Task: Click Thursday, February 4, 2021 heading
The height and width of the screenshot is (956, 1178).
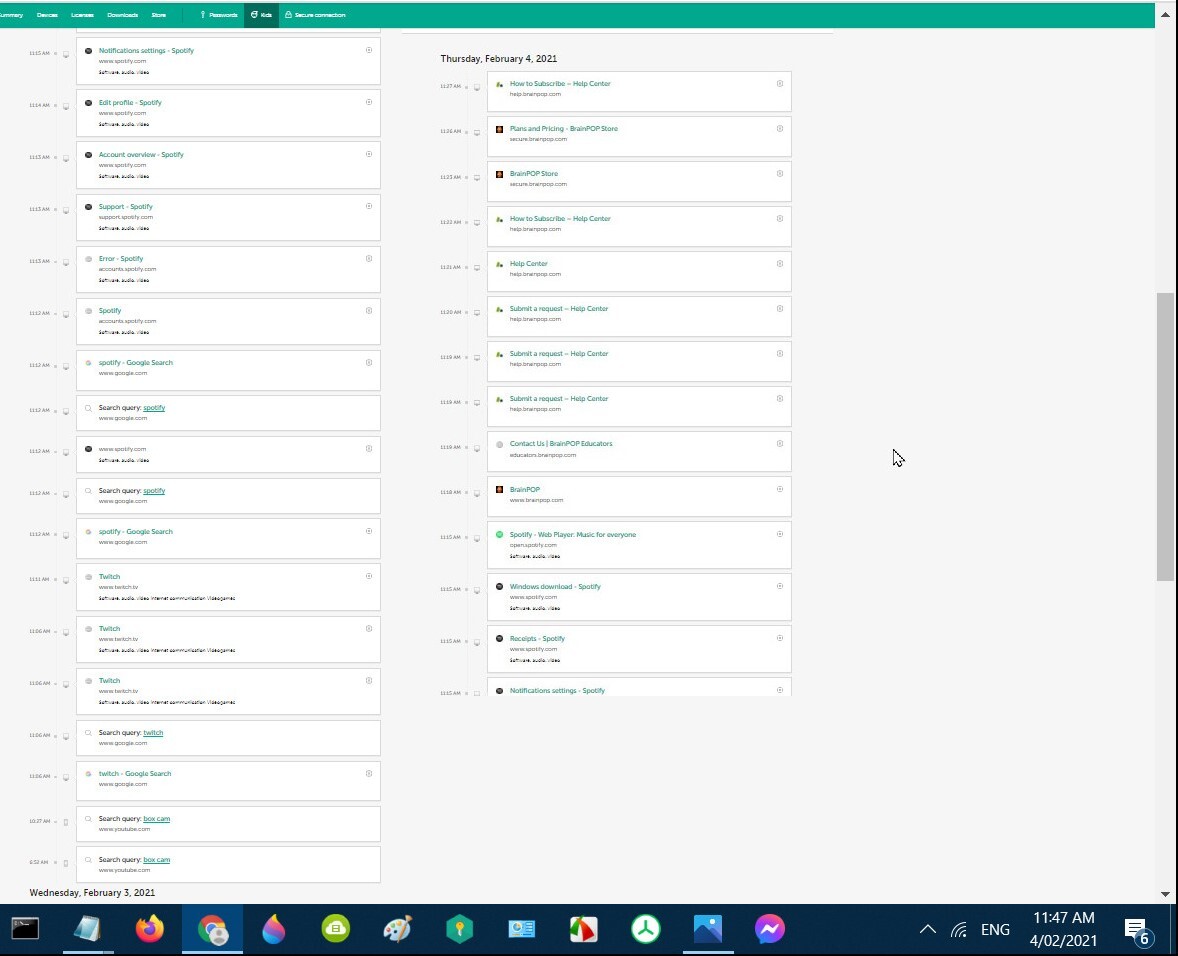Action: 498,59
